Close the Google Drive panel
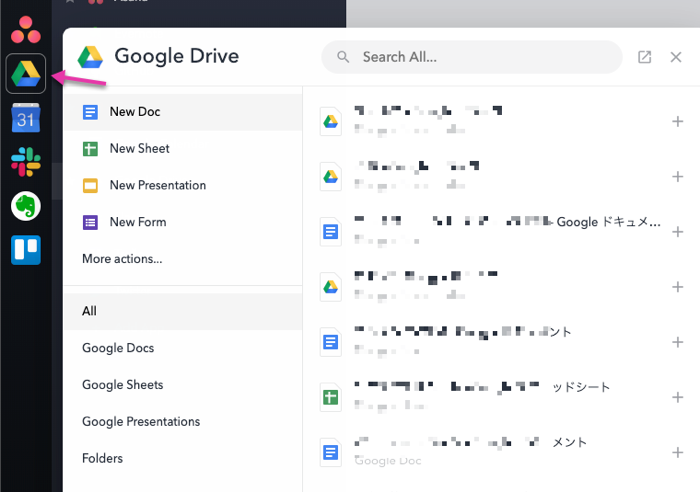700x492 pixels. (675, 57)
